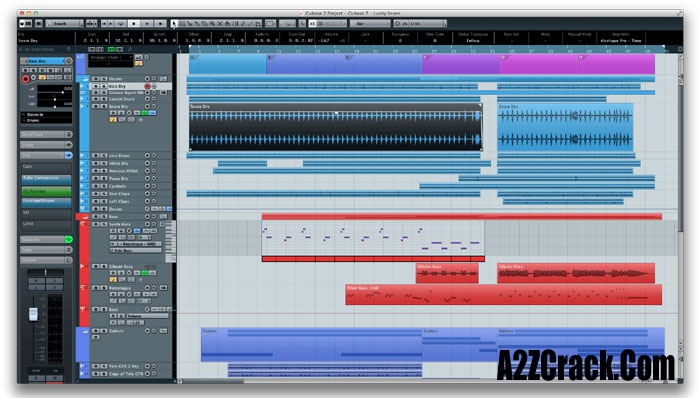Open the Drums folder track icon
The height and width of the screenshot is (398, 700).
click(x=85, y=79)
